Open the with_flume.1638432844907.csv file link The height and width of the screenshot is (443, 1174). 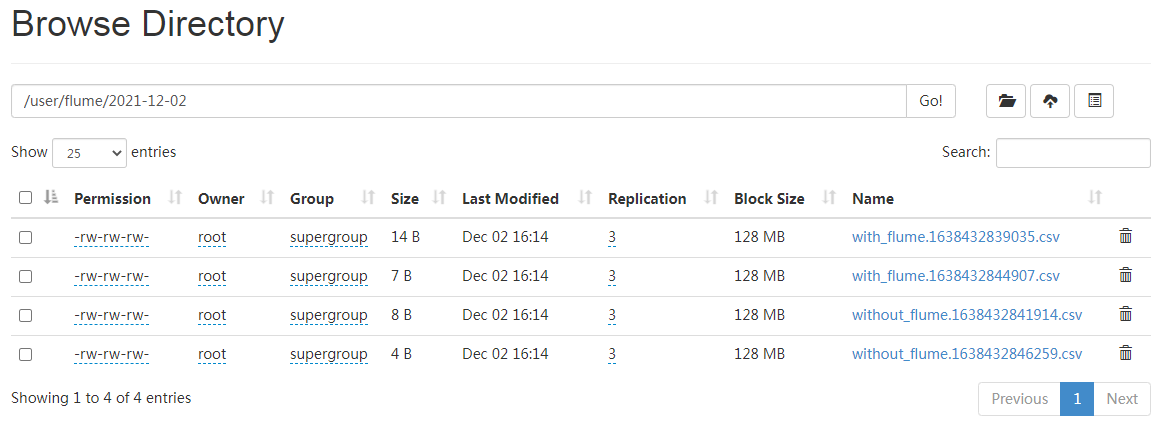pyautogui.click(x=955, y=276)
